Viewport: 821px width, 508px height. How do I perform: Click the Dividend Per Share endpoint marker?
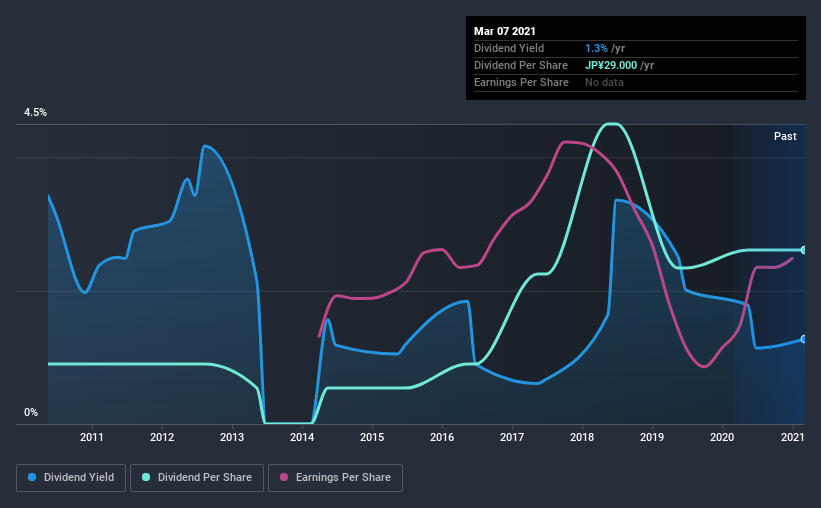[803, 250]
